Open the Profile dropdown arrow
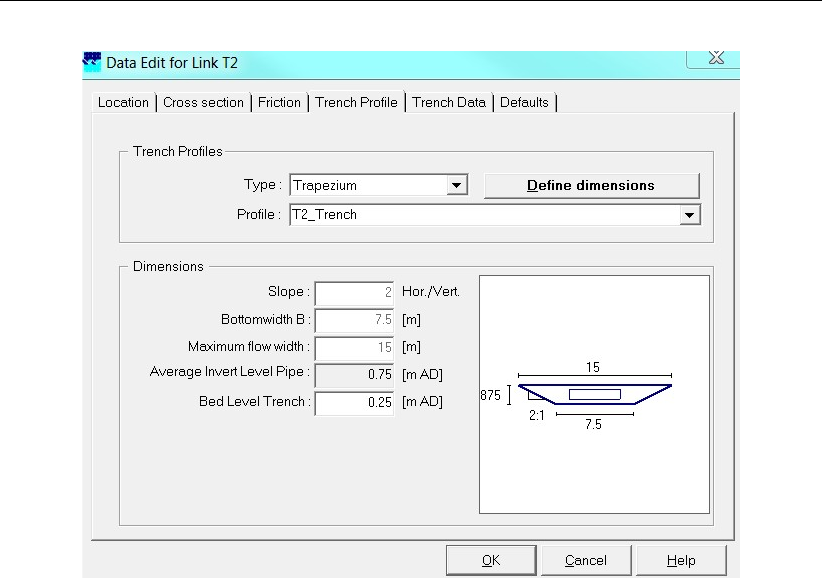 click(x=689, y=215)
